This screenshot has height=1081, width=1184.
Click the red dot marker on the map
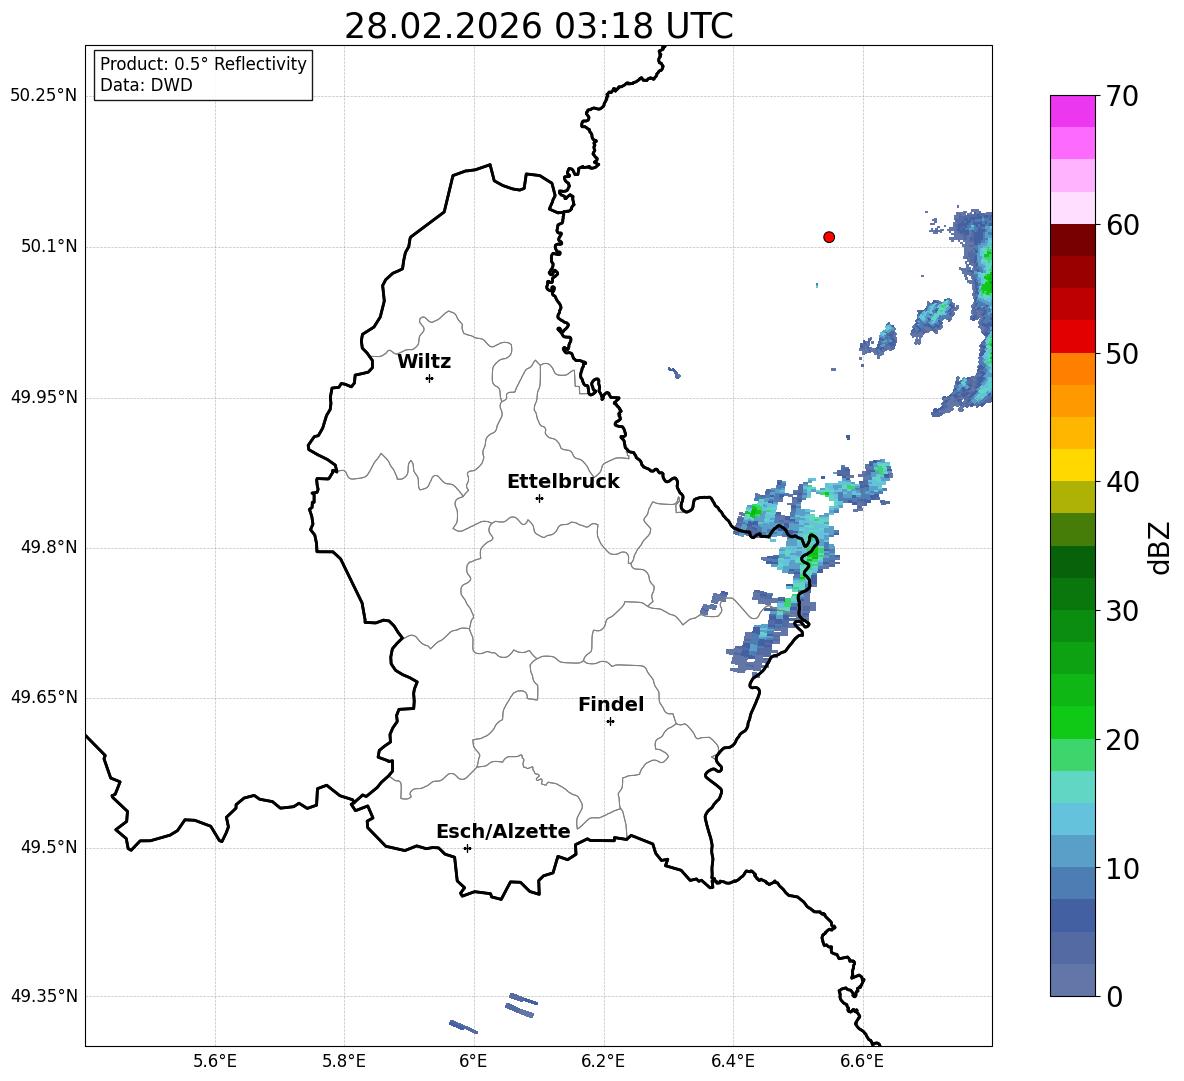point(829,237)
